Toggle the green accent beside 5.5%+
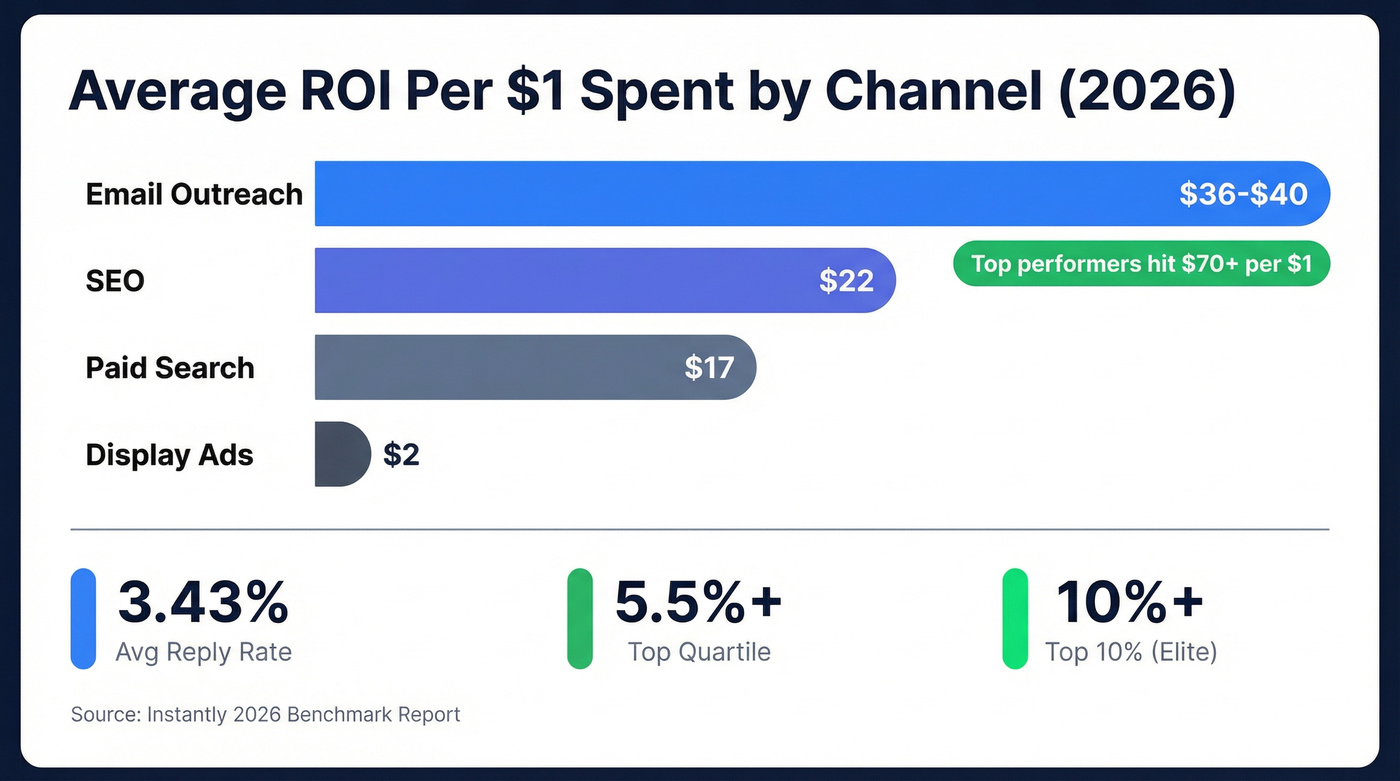The image size is (1400, 781). coord(580,617)
